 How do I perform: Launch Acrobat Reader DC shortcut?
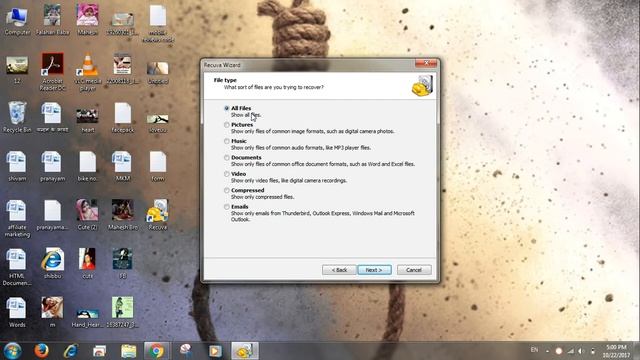pyautogui.click(x=52, y=71)
